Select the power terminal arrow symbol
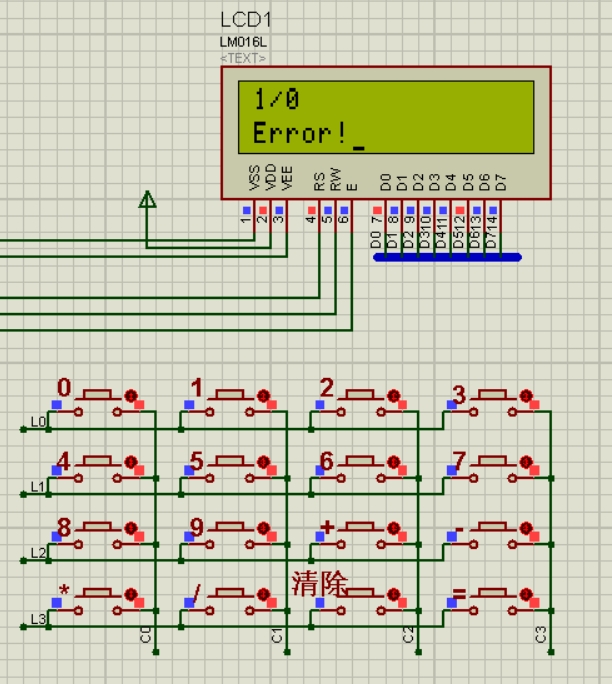The image size is (612, 684). pyautogui.click(x=147, y=199)
